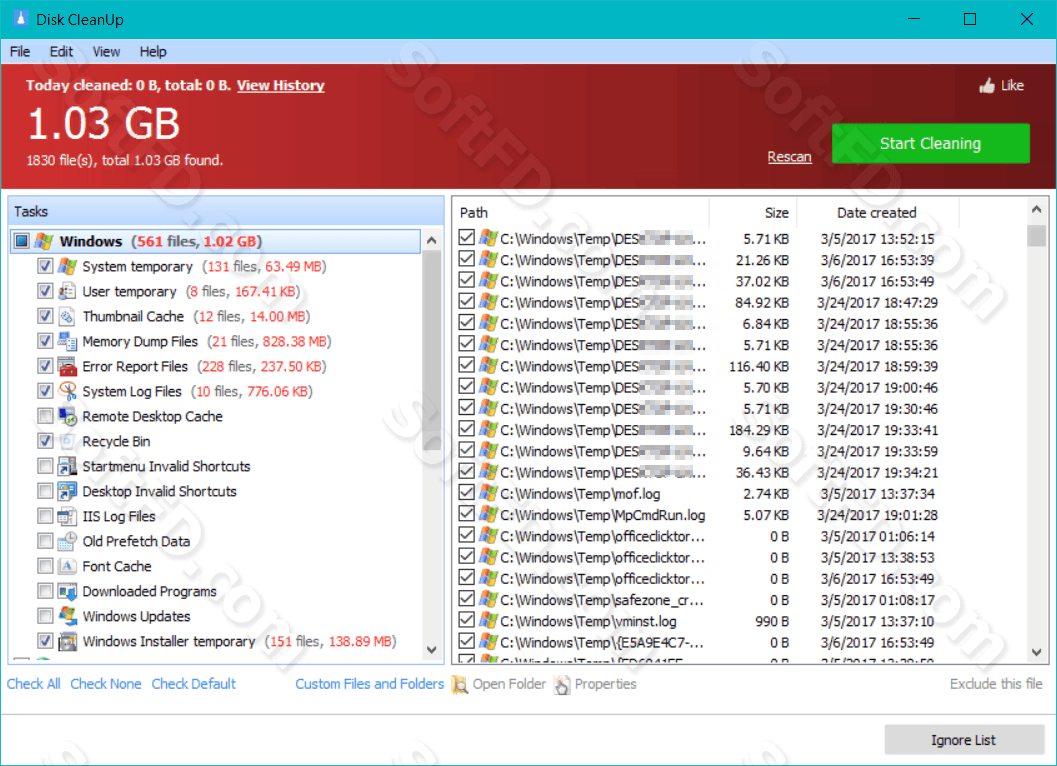Click the Tasks list scroll-down arrow
Image resolution: width=1057 pixels, height=766 pixels.
click(x=432, y=650)
